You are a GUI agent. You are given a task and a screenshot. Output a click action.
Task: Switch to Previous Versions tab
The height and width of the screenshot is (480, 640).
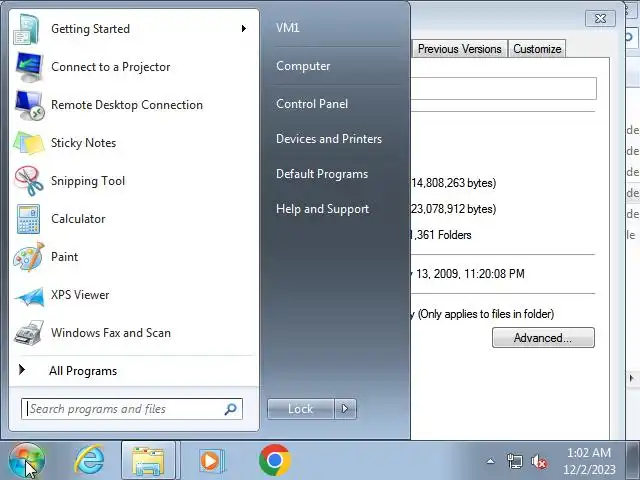click(x=460, y=49)
